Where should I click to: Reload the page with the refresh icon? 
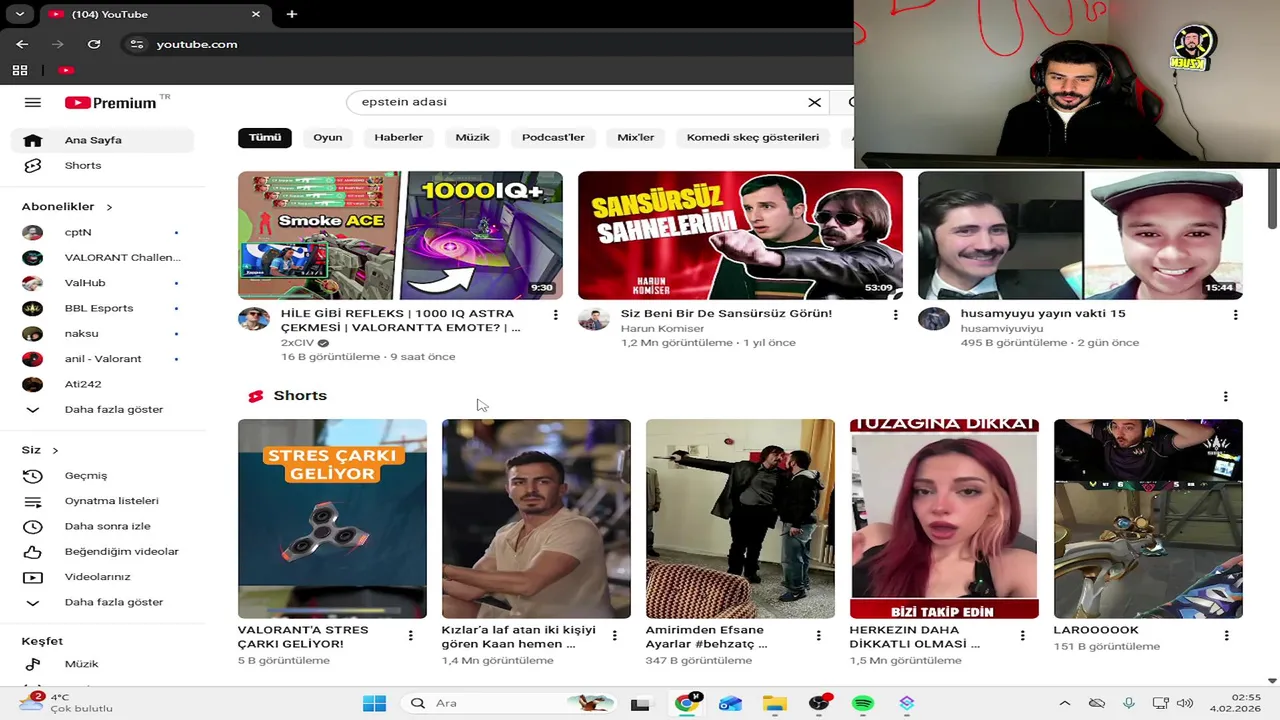(x=94, y=44)
